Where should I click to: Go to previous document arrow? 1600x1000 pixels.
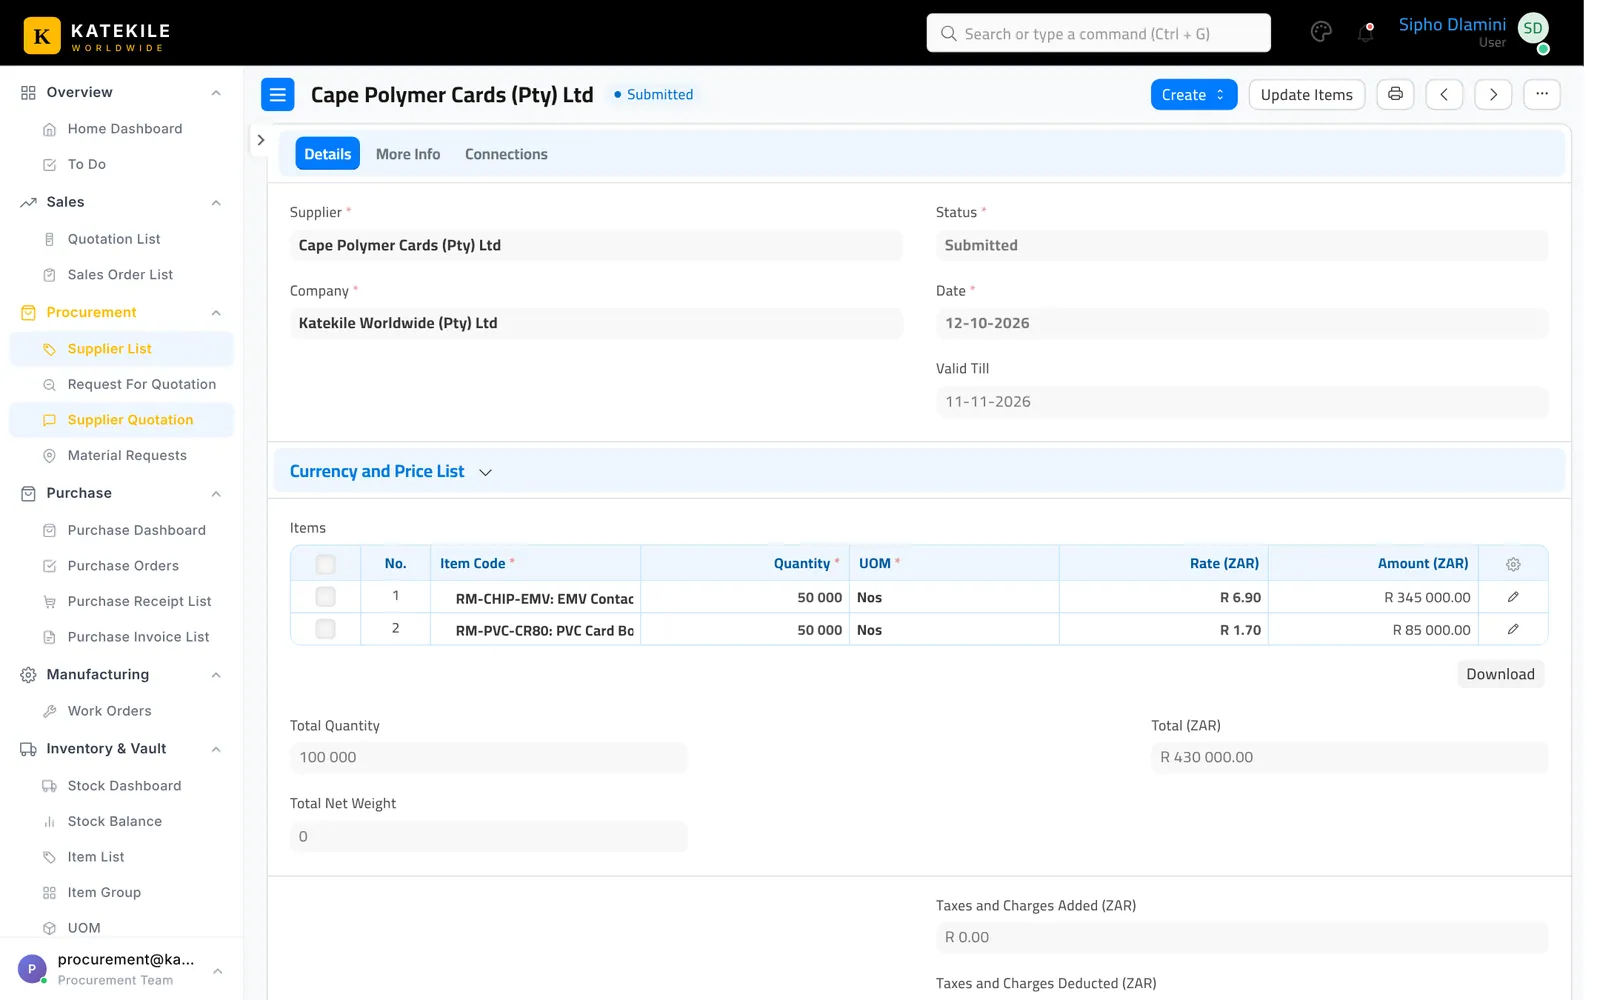click(x=1444, y=94)
